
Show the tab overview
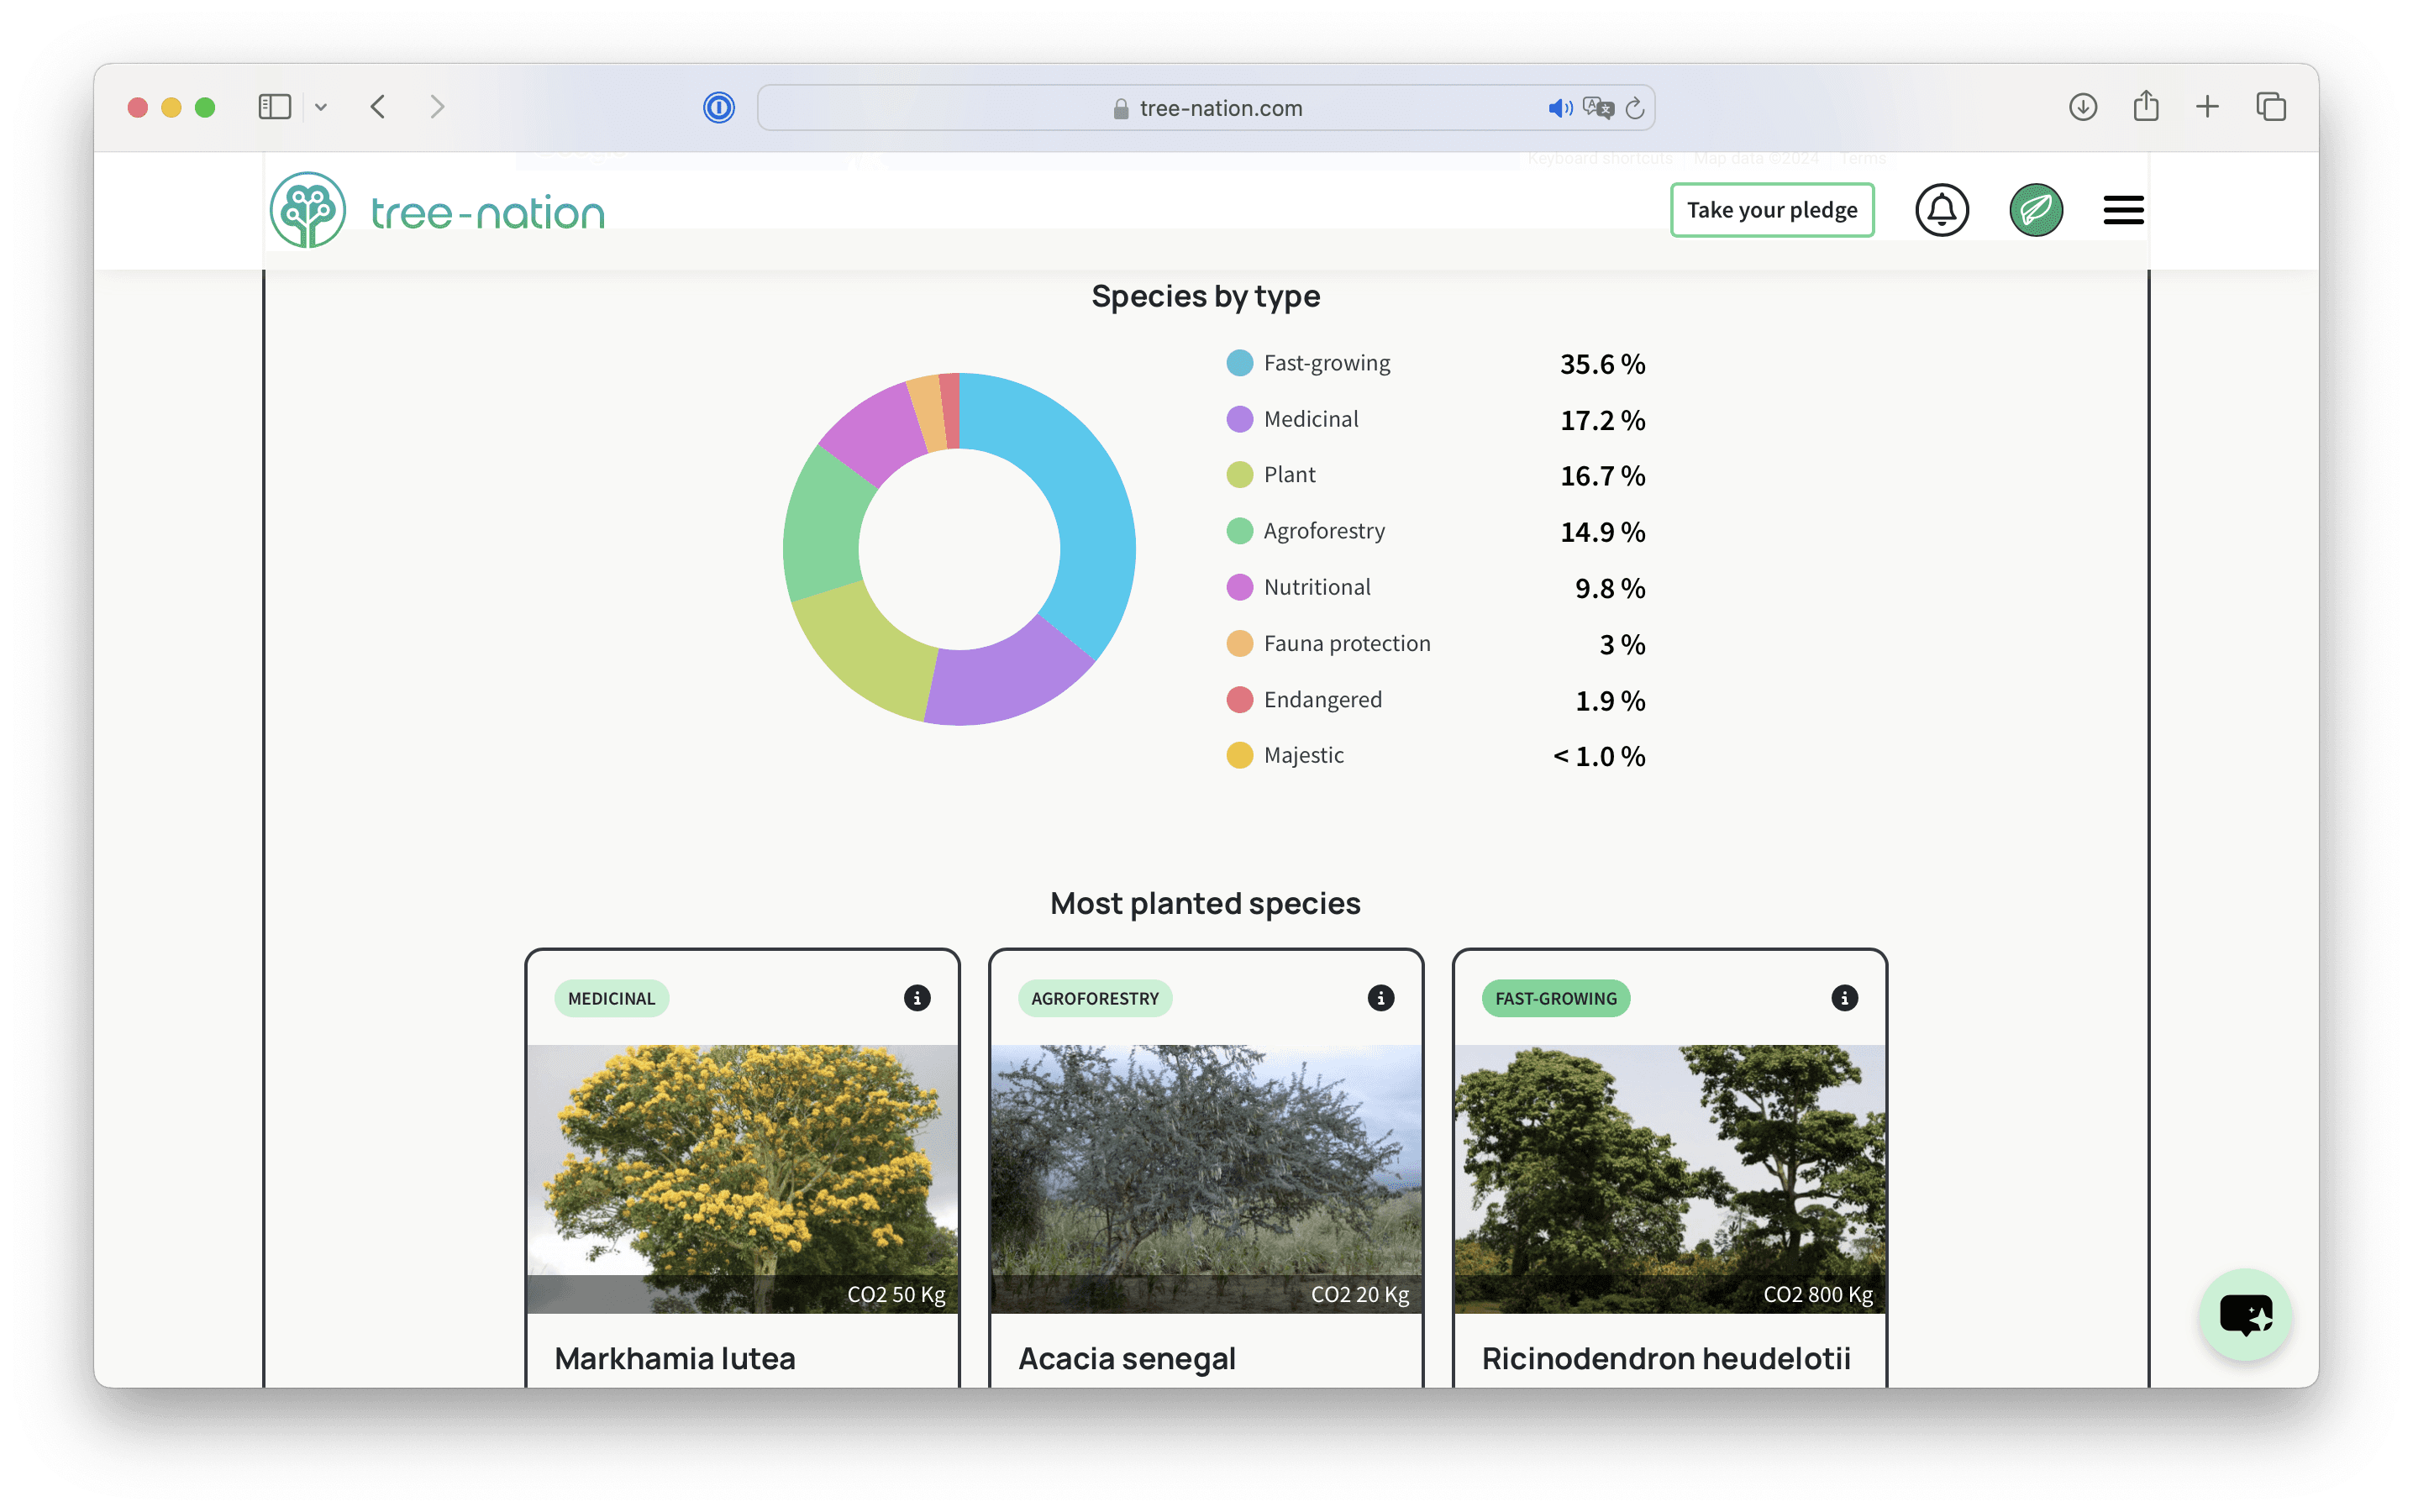coord(2271,107)
